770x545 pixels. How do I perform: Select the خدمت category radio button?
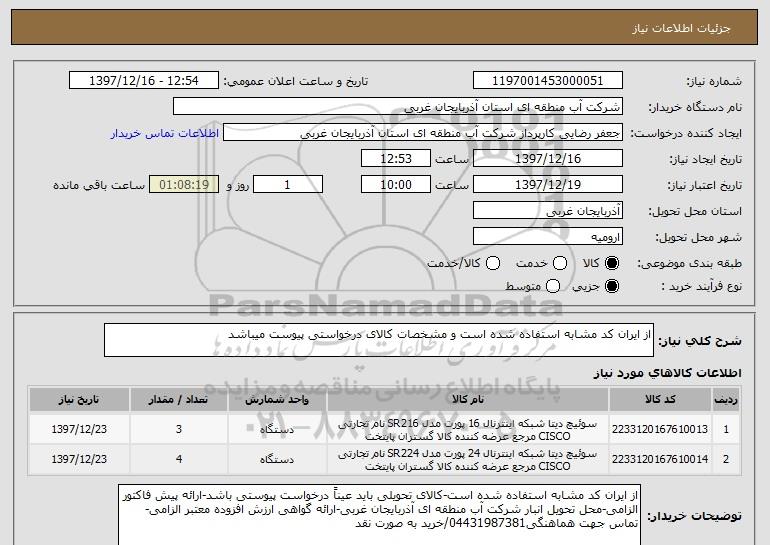[x=560, y=263]
